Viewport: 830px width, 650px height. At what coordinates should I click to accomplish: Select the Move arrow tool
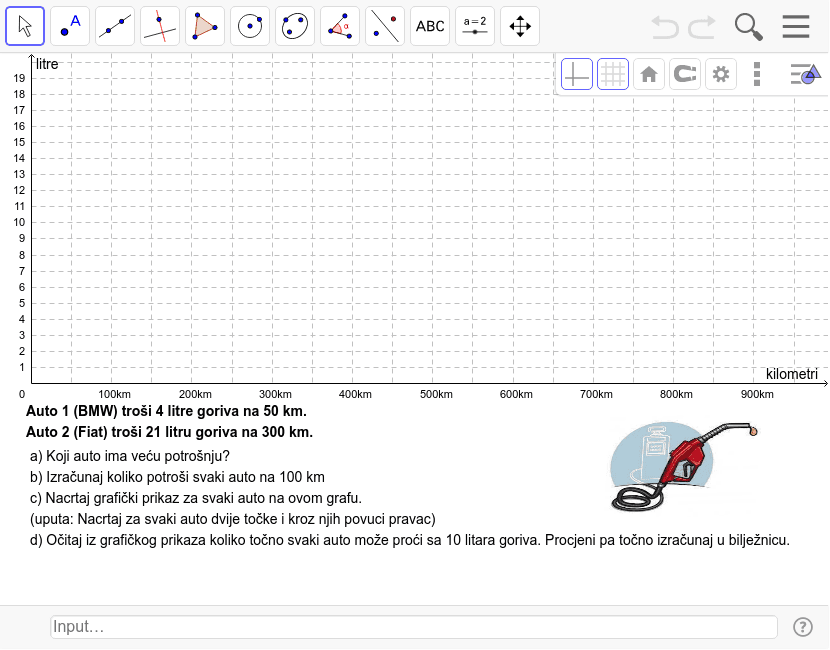(x=25, y=26)
